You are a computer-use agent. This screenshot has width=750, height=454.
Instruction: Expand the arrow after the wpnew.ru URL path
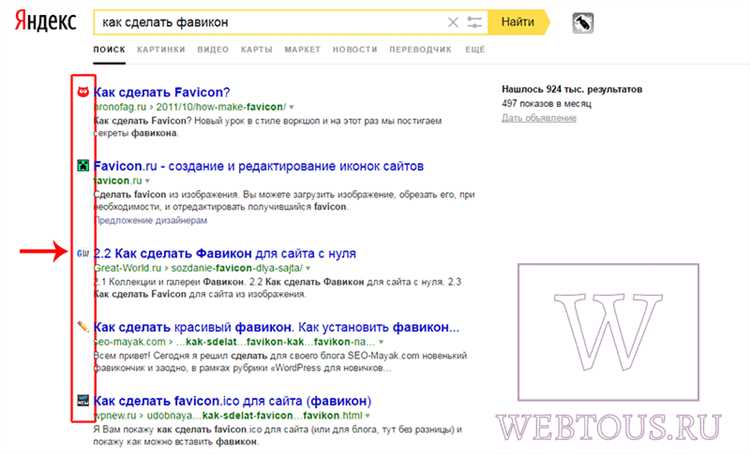pos(367,414)
